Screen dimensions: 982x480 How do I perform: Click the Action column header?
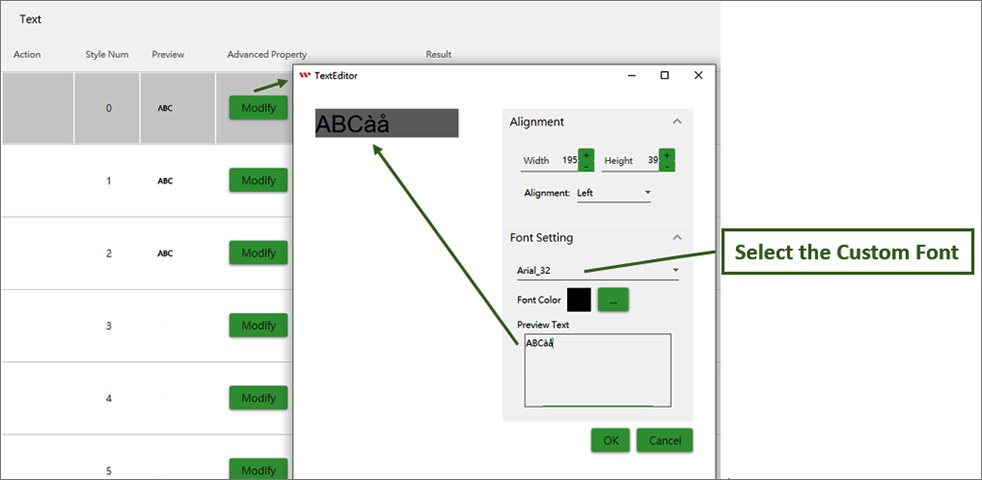tap(27, 55)
